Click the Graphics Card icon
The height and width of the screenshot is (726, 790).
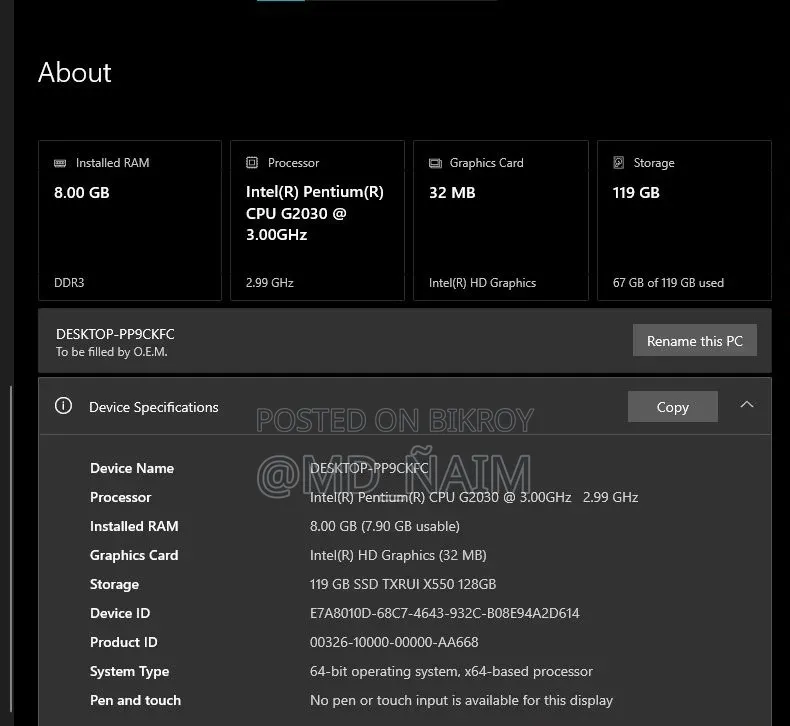(435, 163)
